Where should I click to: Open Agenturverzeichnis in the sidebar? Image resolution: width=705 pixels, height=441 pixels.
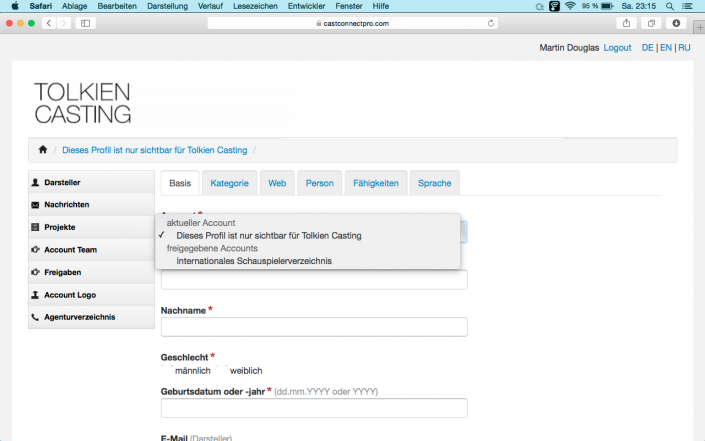[92, 317]
